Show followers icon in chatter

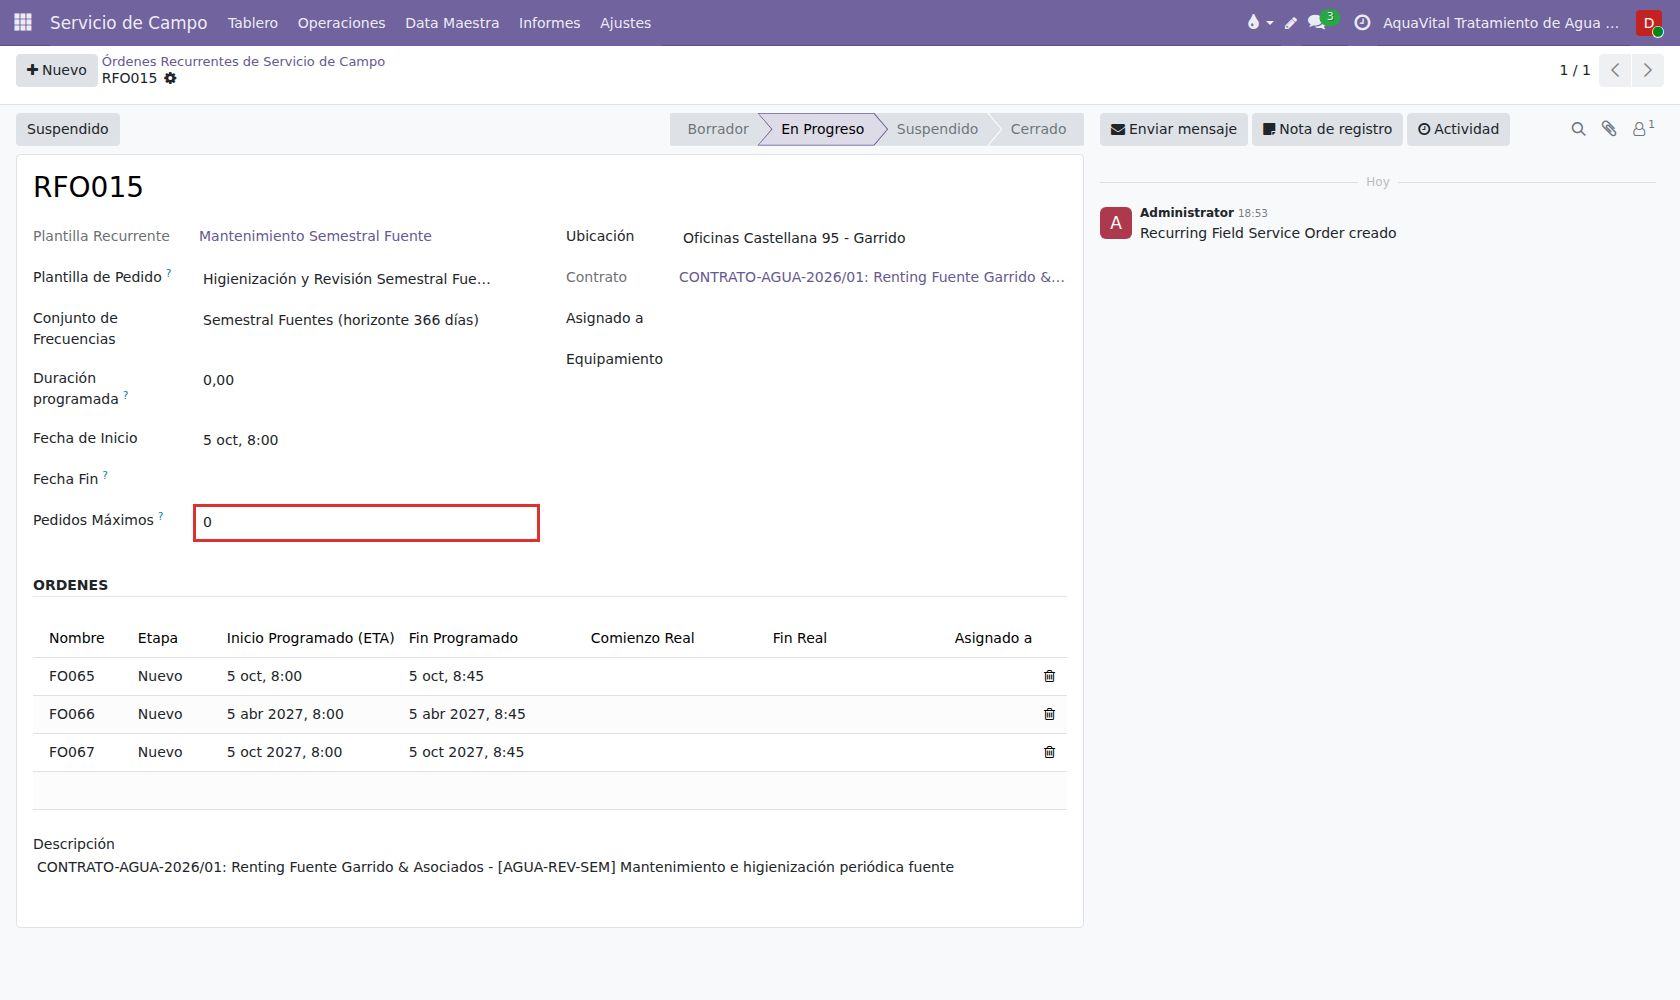[x=1643, y=128]
